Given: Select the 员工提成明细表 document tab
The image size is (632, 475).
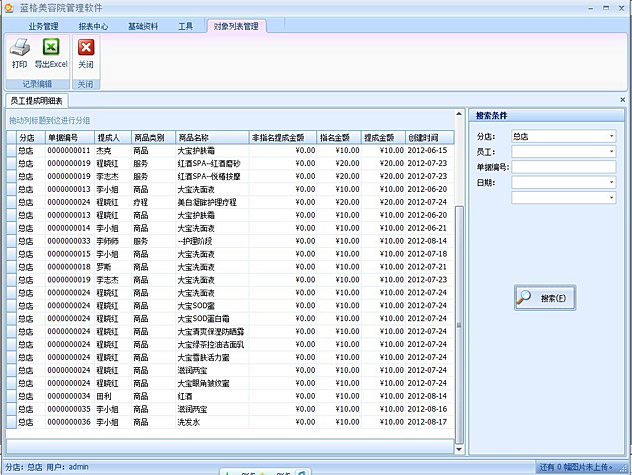Looking at the screenshot, I should (37, 101).
